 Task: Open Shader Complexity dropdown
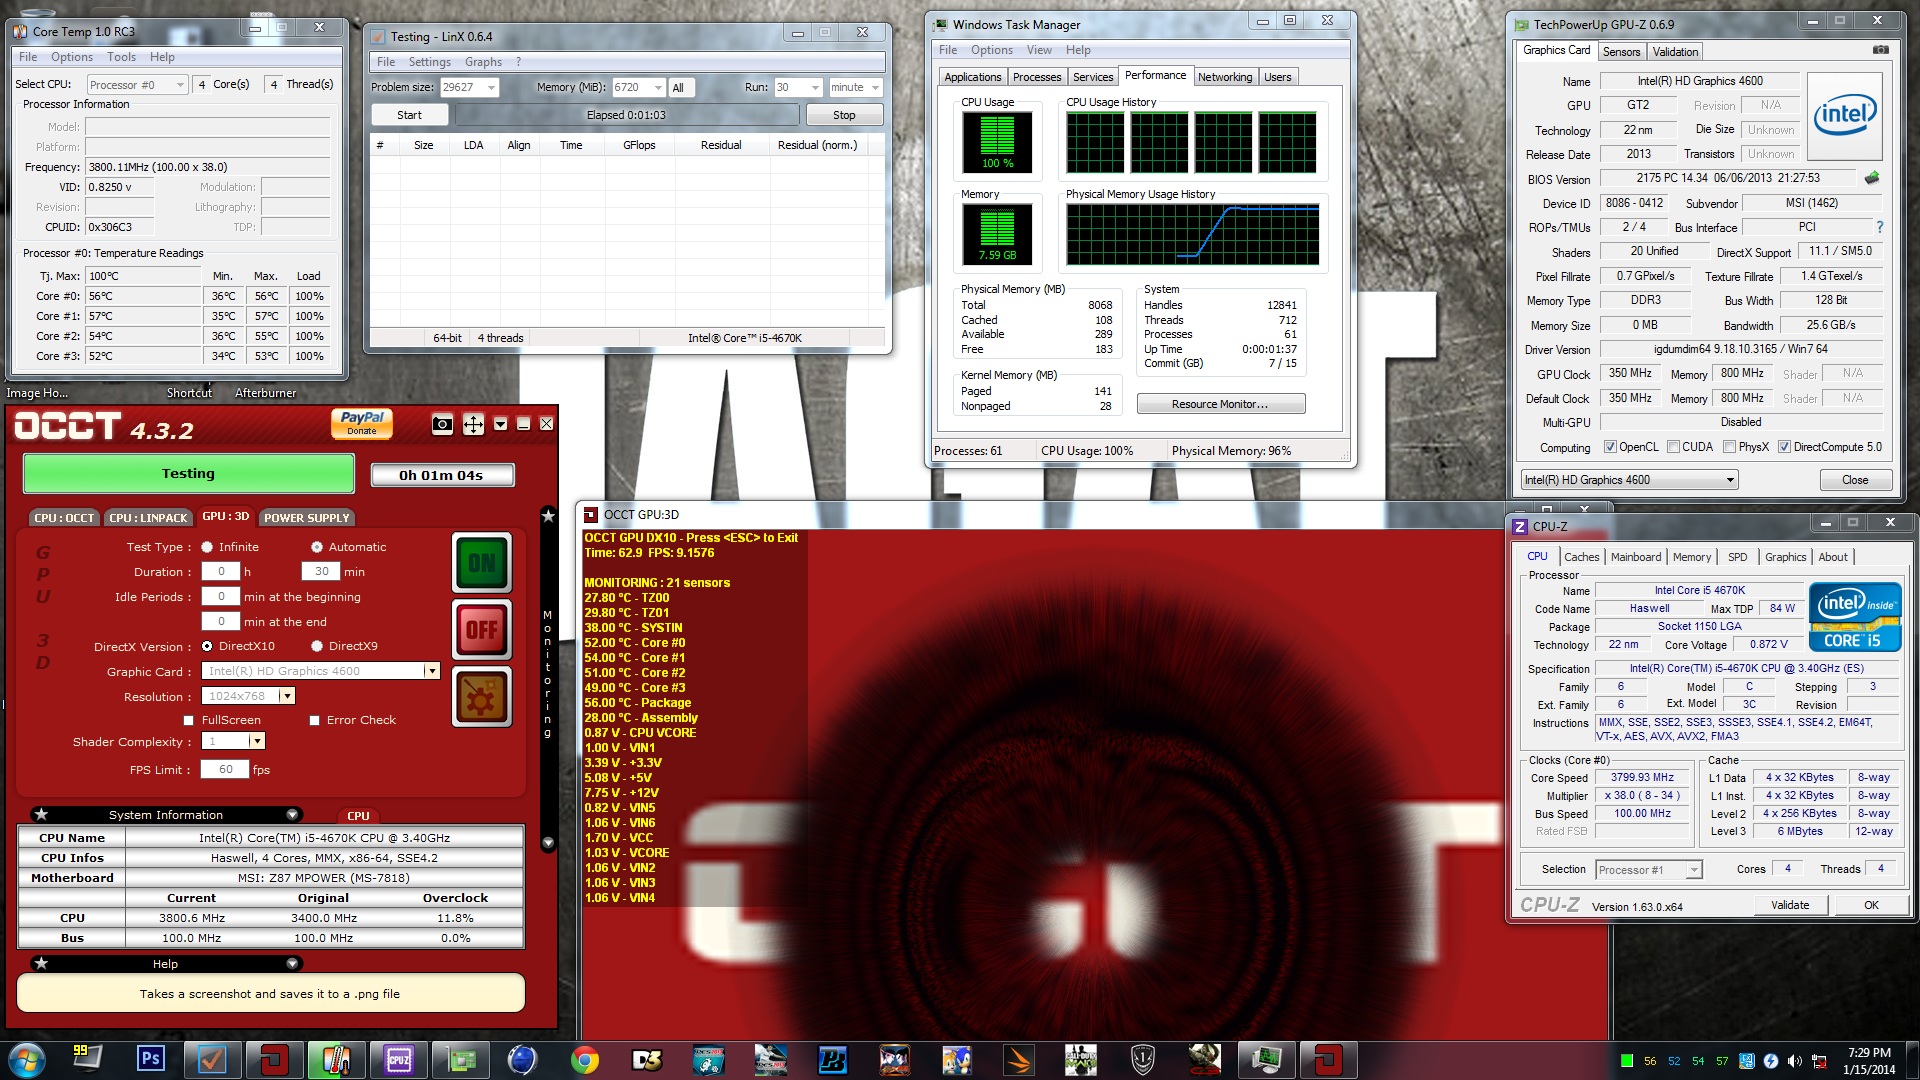click(257, 741)
